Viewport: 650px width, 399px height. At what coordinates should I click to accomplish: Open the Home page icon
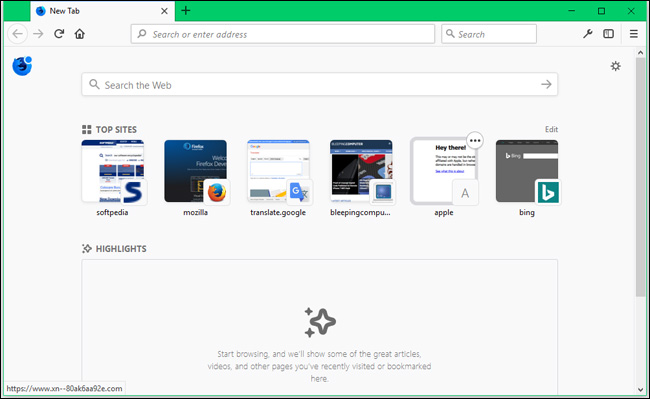[80, 34]
